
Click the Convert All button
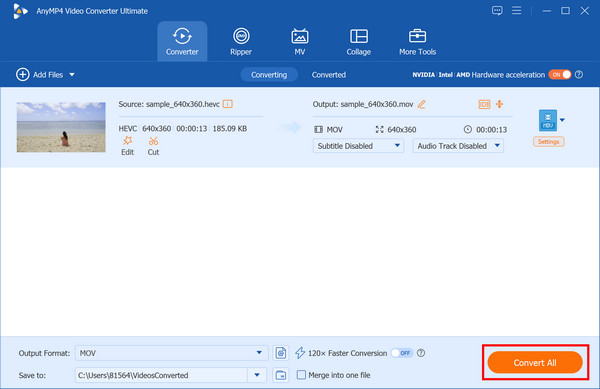pos(535,362)
